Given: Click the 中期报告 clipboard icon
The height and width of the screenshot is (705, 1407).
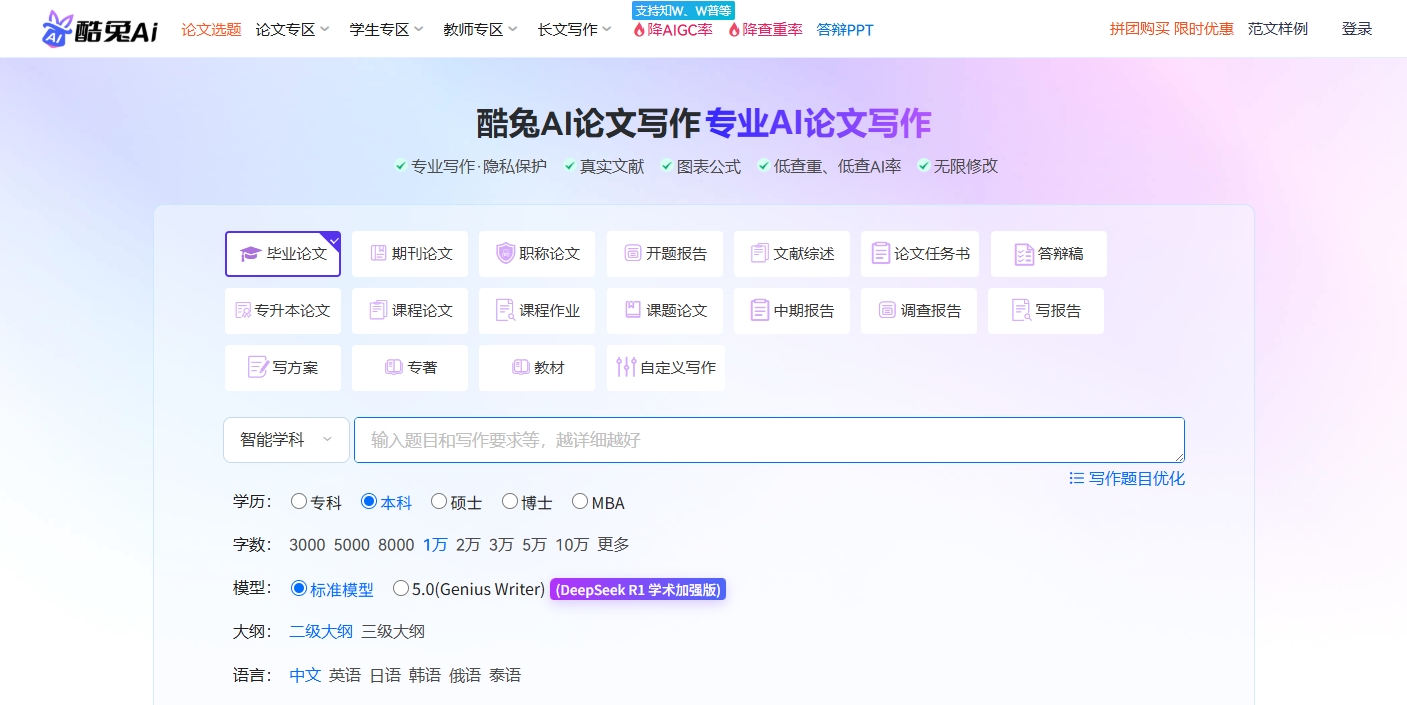Looking at the screenshot, I should [x=760, y=310].
